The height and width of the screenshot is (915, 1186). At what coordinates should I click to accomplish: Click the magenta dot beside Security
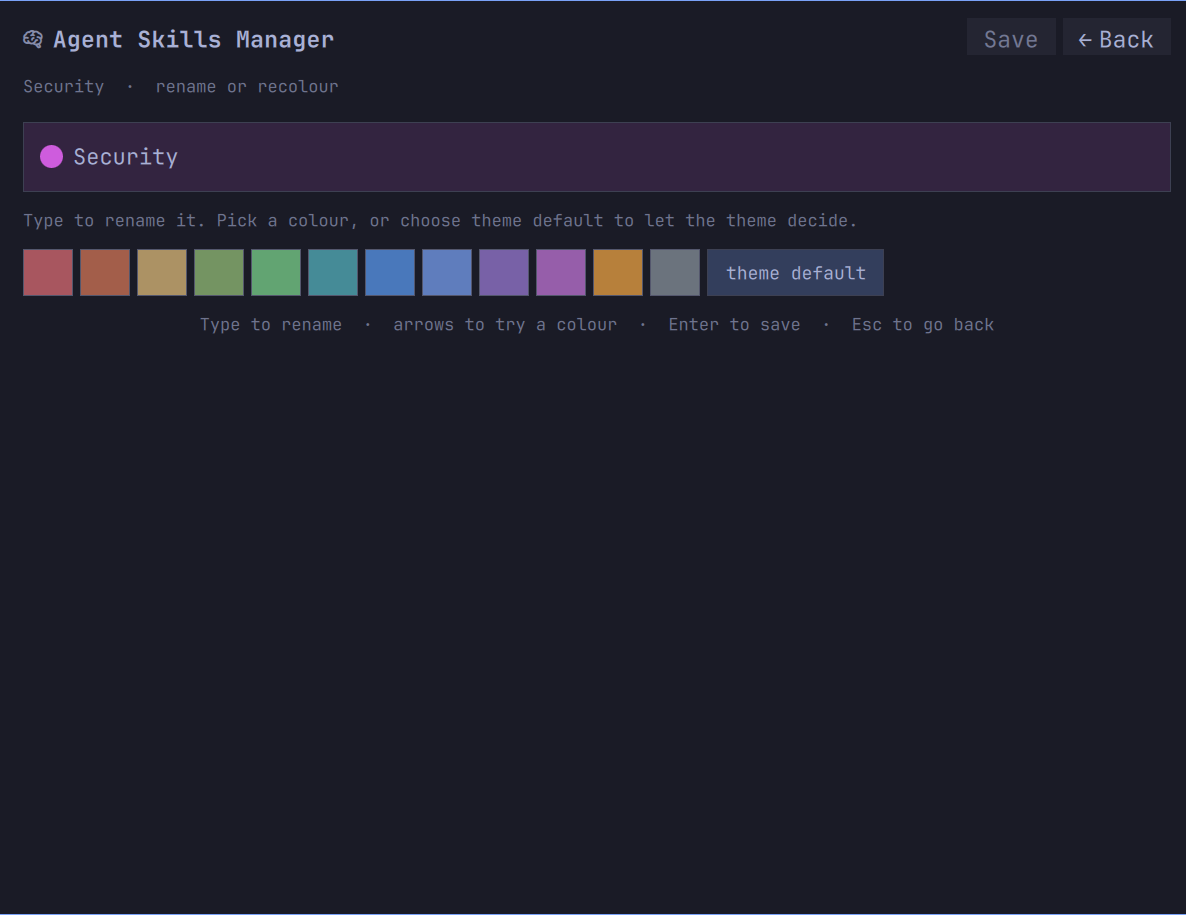coord(51,157)
